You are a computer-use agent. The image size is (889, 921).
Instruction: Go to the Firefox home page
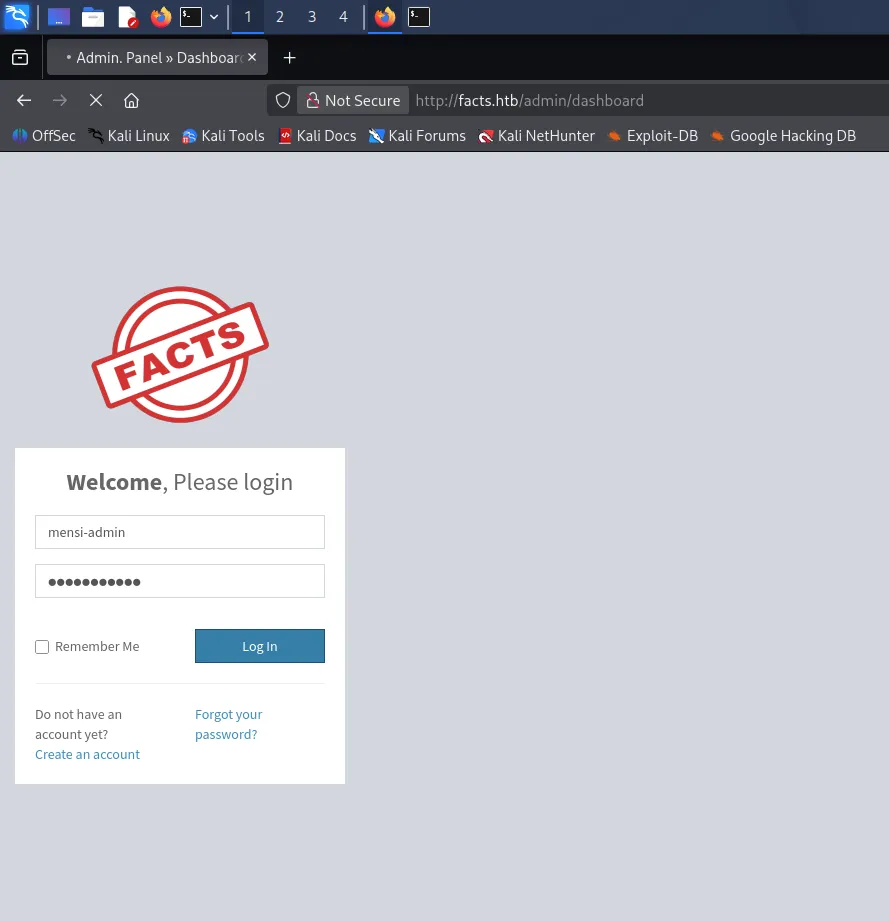(132, 100)
